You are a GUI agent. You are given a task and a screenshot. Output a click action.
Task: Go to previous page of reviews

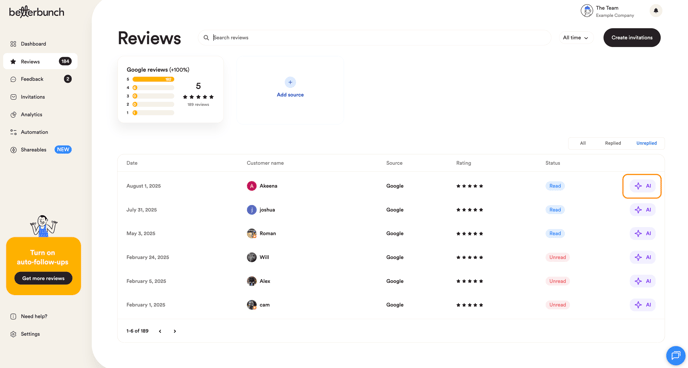coord(160,332)
